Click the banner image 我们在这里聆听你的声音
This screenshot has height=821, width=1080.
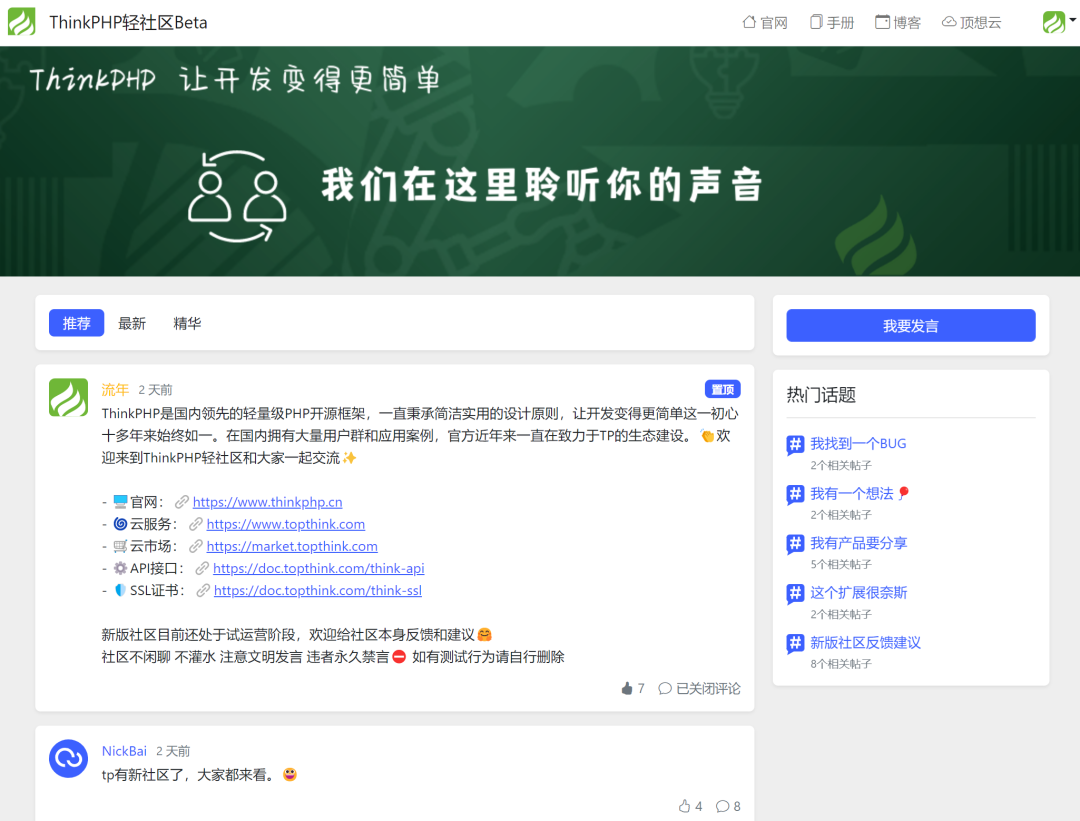pyautogui.click(x=540, y=185)
